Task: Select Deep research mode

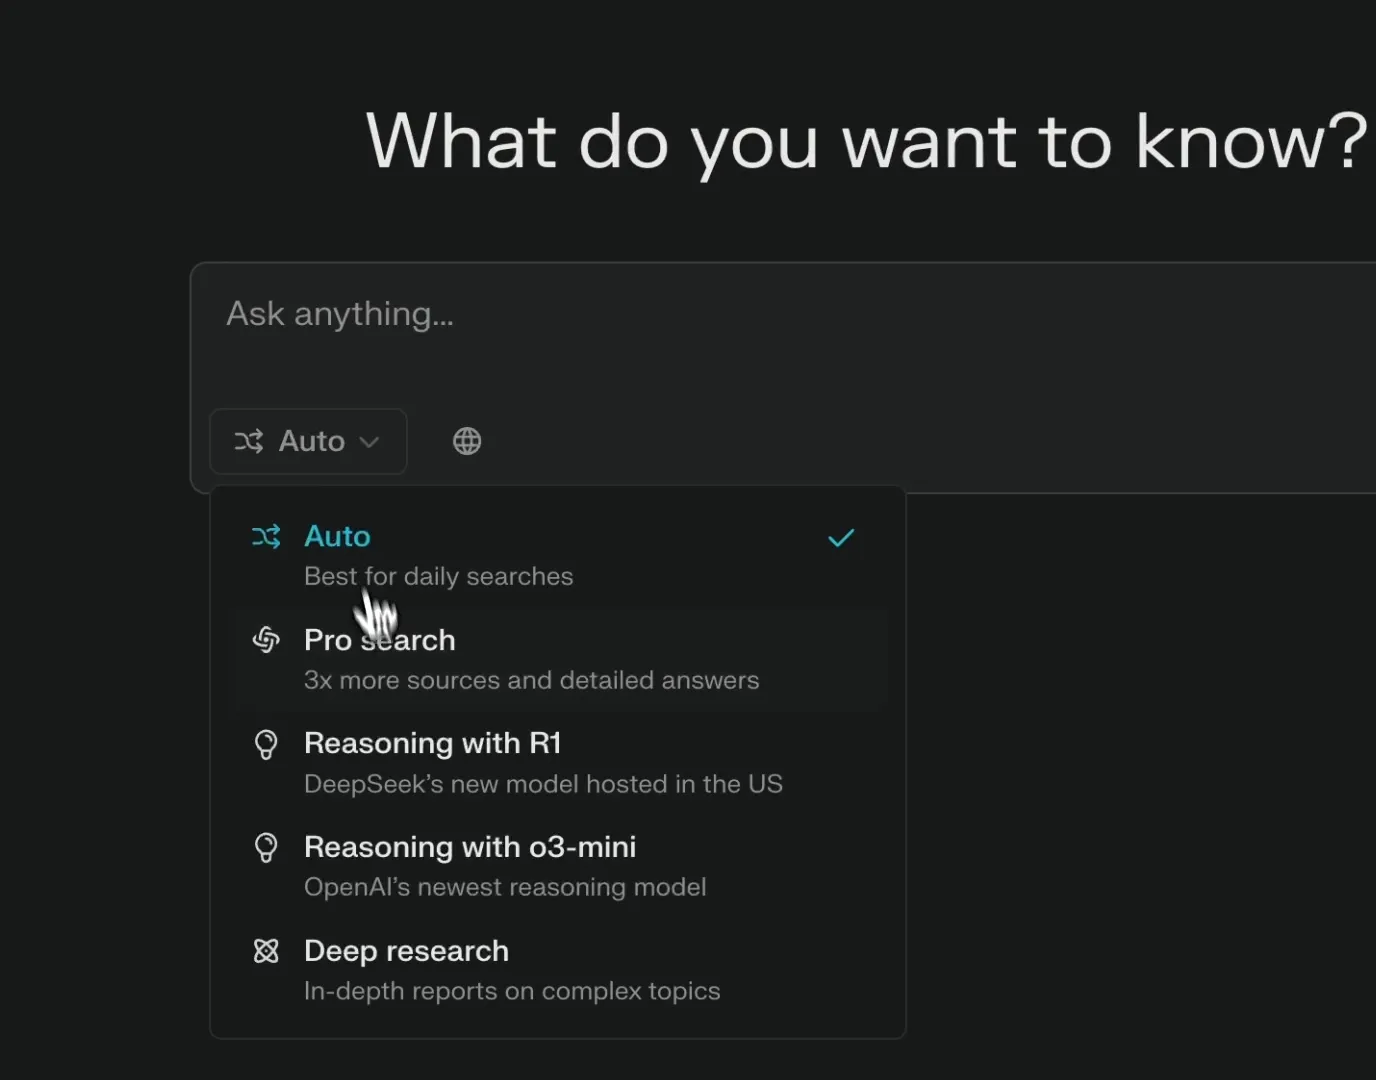Action: coord(558,971)
